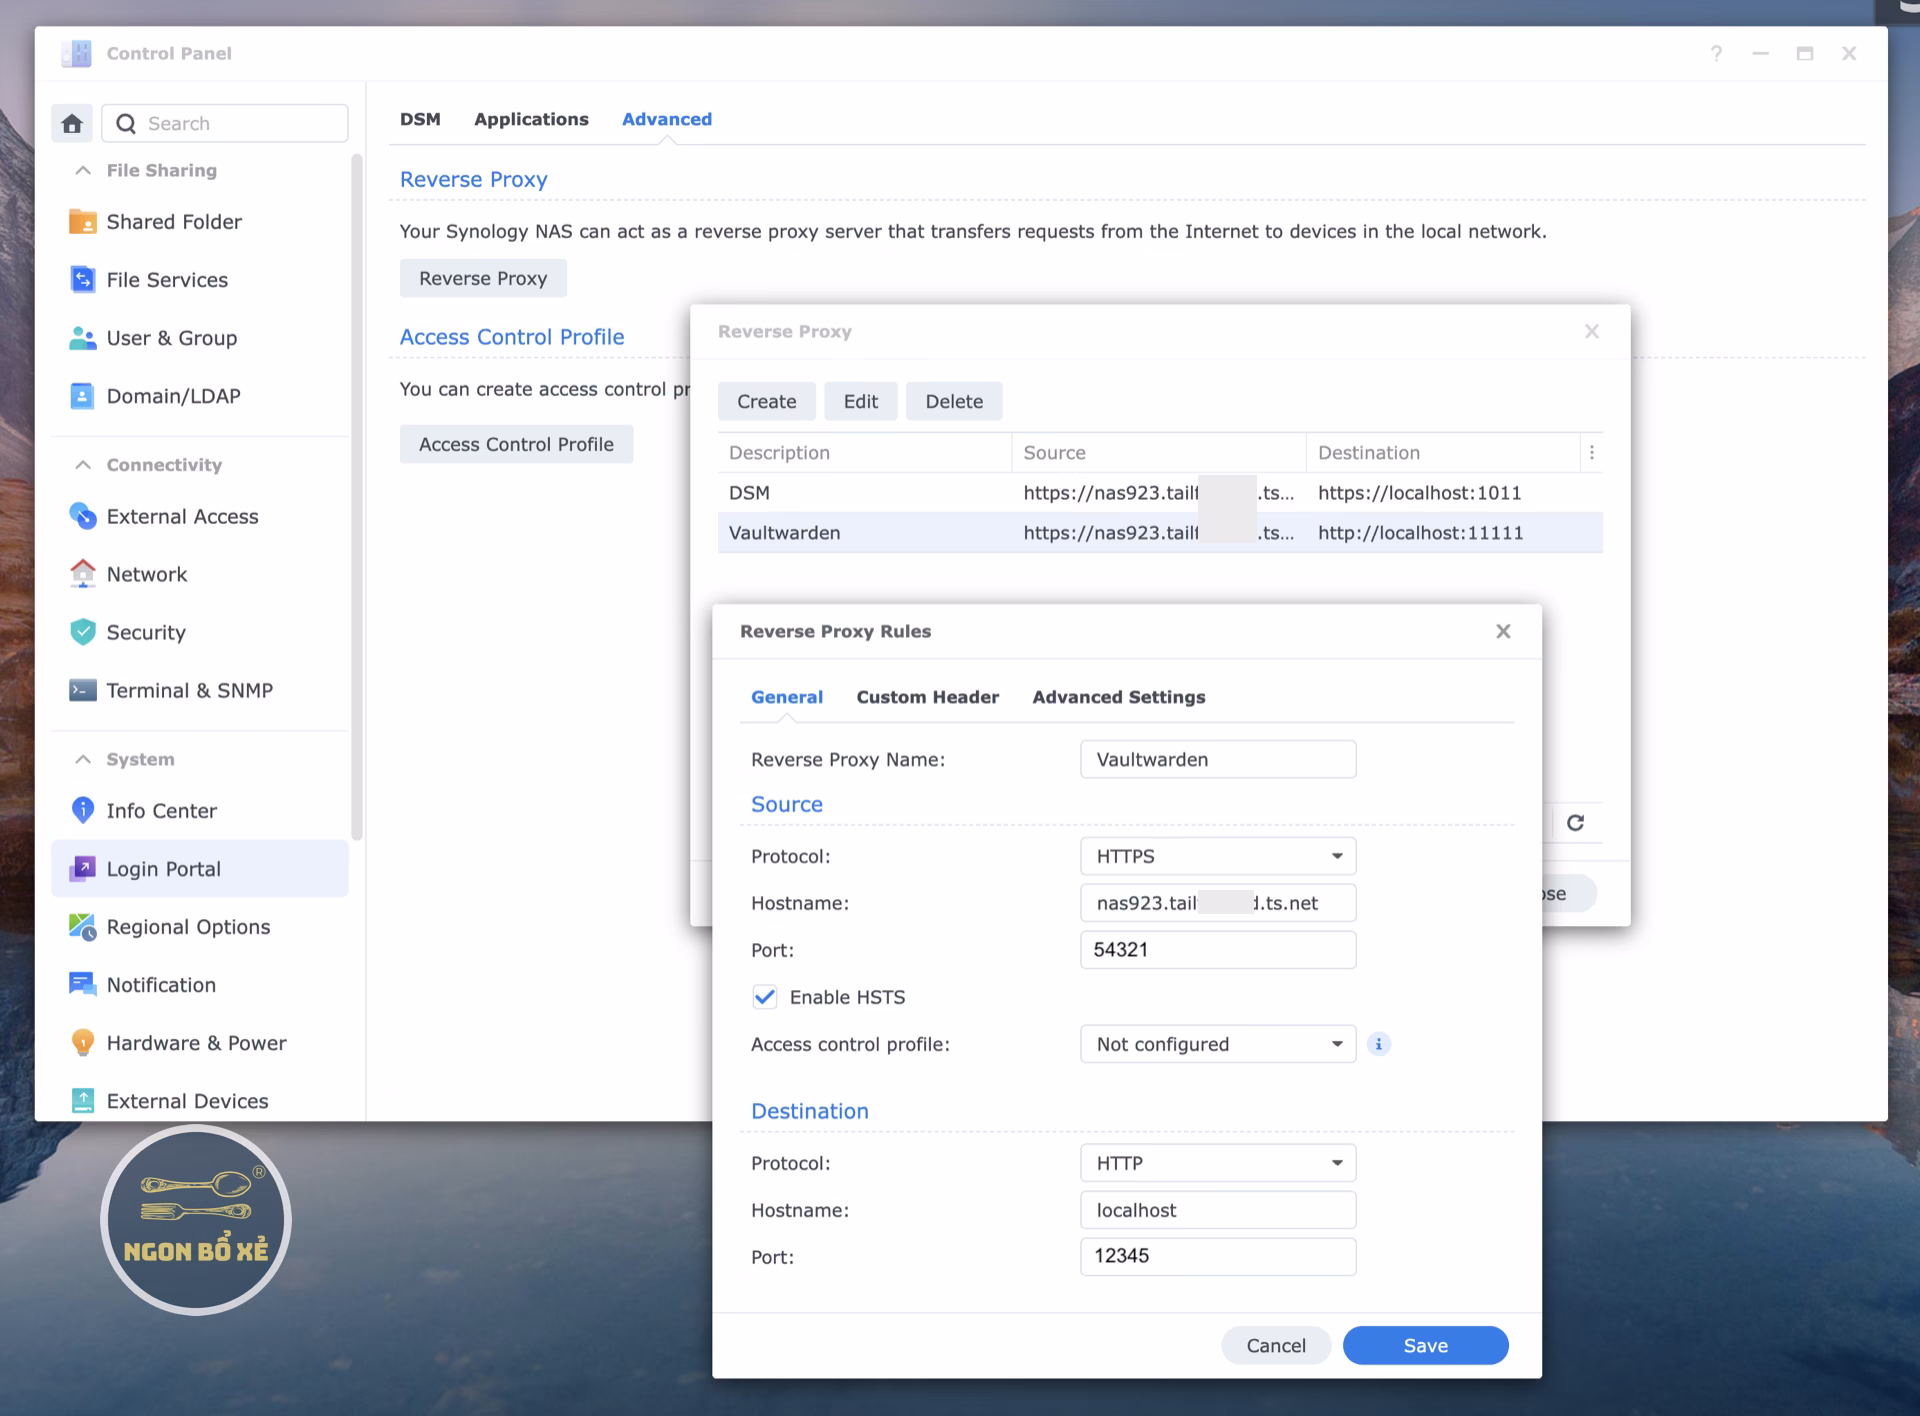
Task: Switch to the Applications tab
Action: (x=531, y=119)
